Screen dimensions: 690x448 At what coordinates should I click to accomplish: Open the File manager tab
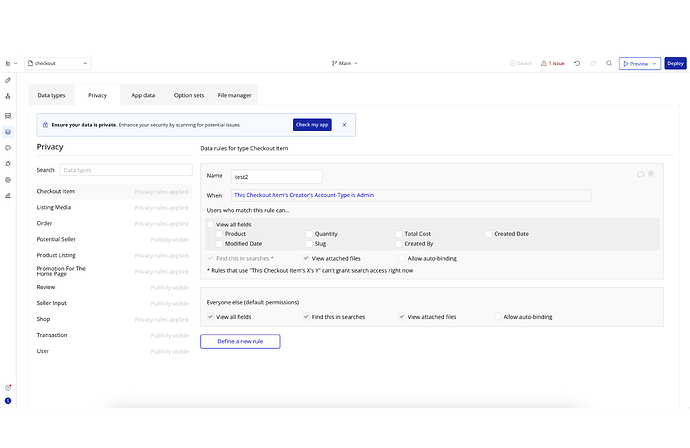[235, 95]
